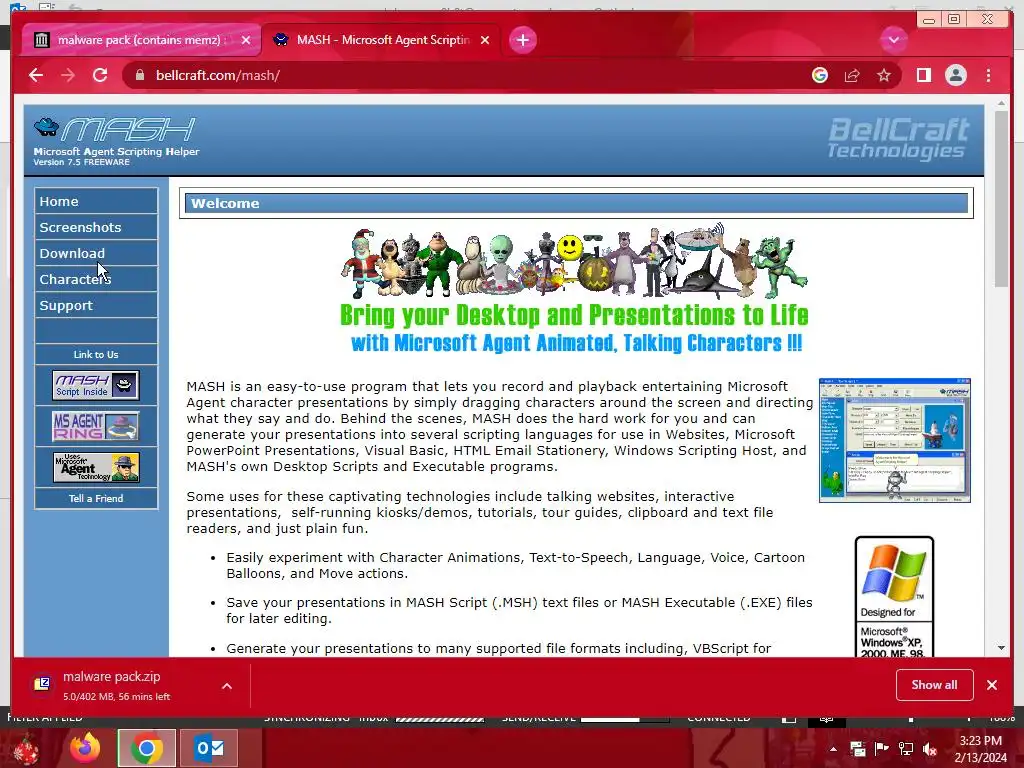Click the BellCraft Technologies logo
This screenshot has width=1024, height=768.
[898, 138]
